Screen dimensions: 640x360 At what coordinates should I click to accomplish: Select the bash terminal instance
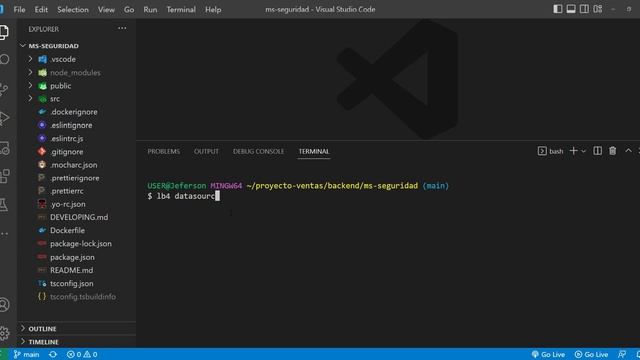[x=551, y=151]
